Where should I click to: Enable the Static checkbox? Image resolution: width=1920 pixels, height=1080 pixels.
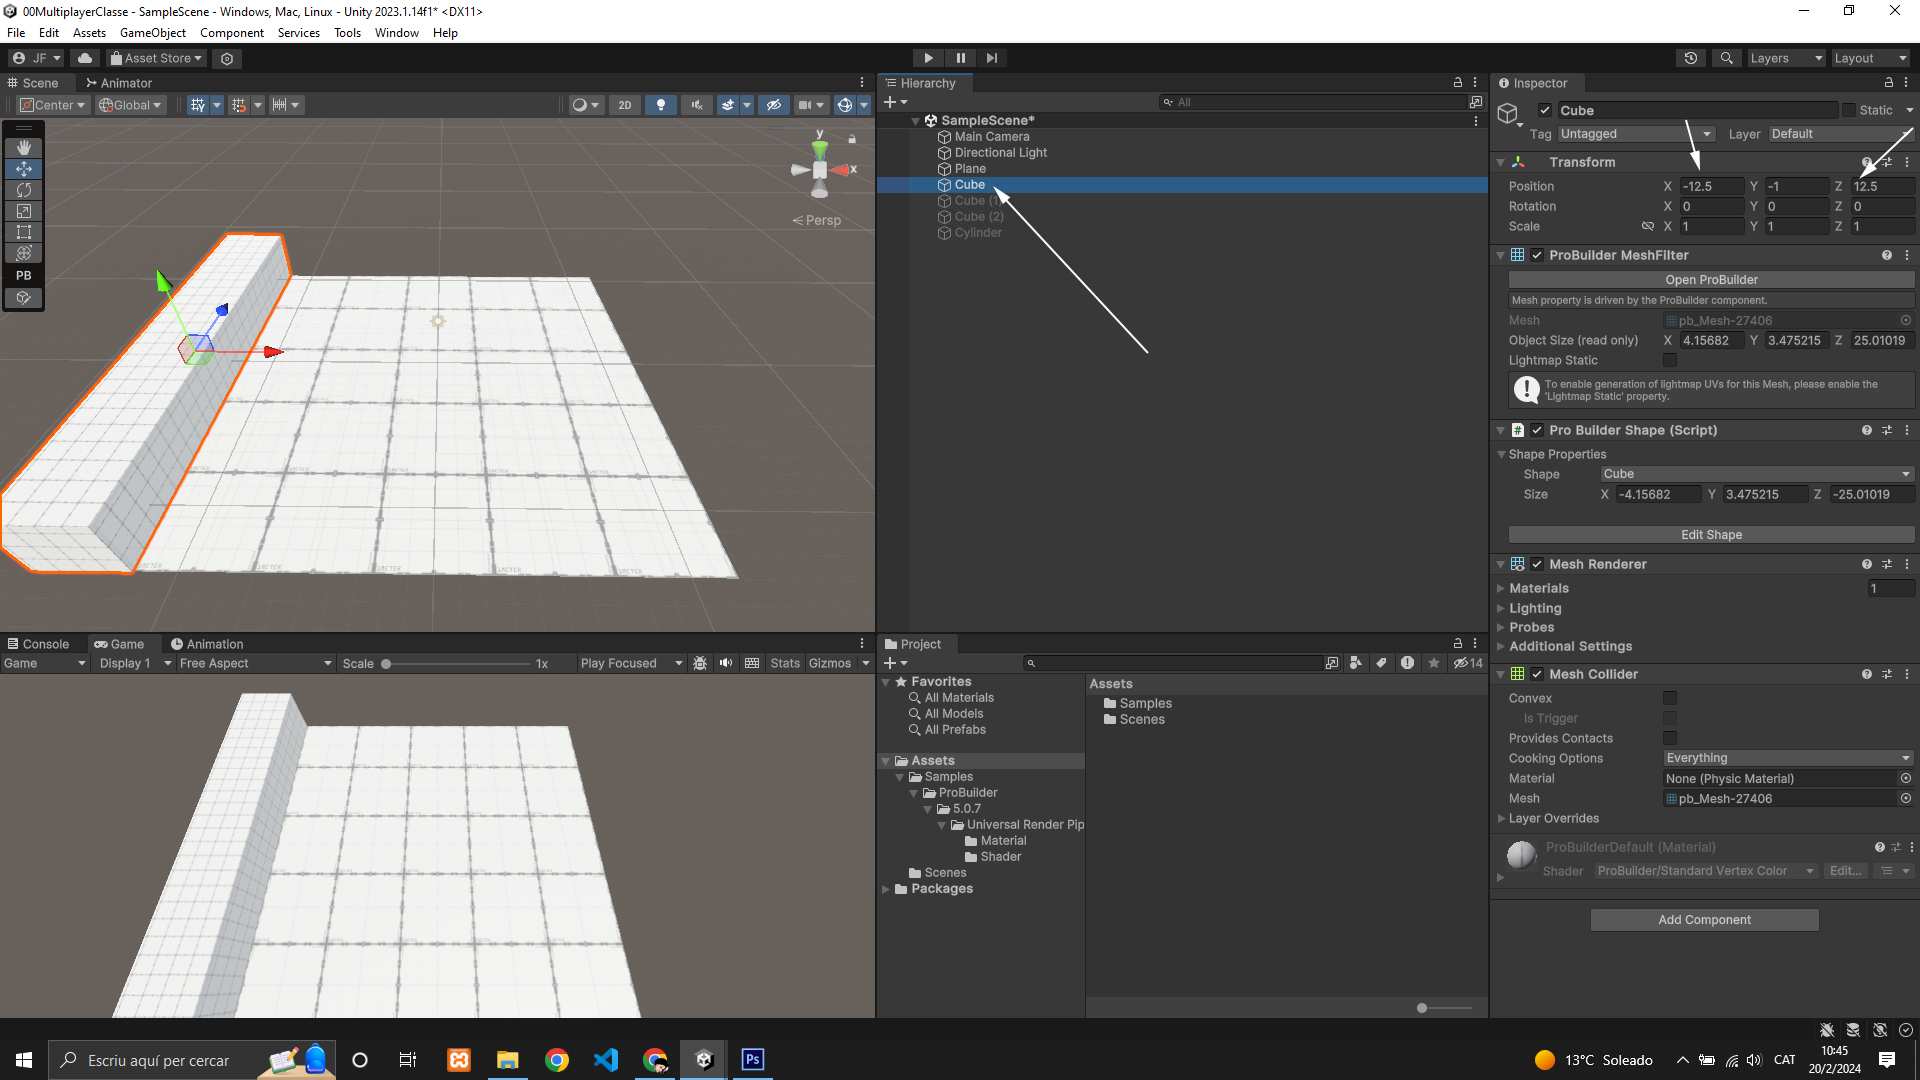coord(1849,110)
